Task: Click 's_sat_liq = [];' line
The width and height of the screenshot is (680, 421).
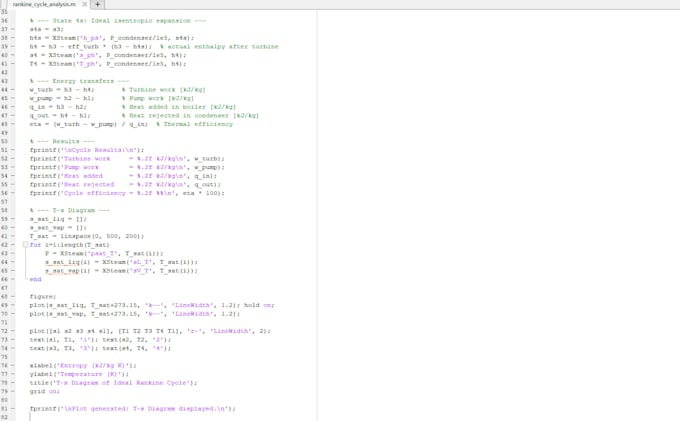Action: tap(58, 219)
